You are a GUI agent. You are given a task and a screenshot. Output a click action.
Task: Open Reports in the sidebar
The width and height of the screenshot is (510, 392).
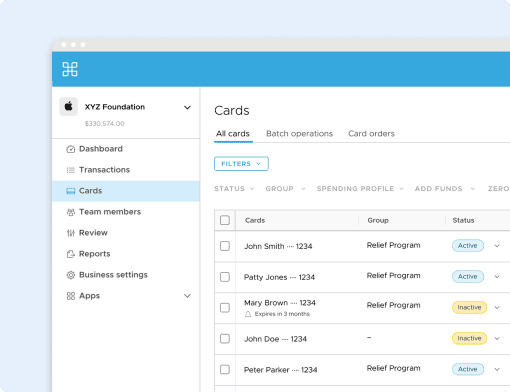coord(126,254)
